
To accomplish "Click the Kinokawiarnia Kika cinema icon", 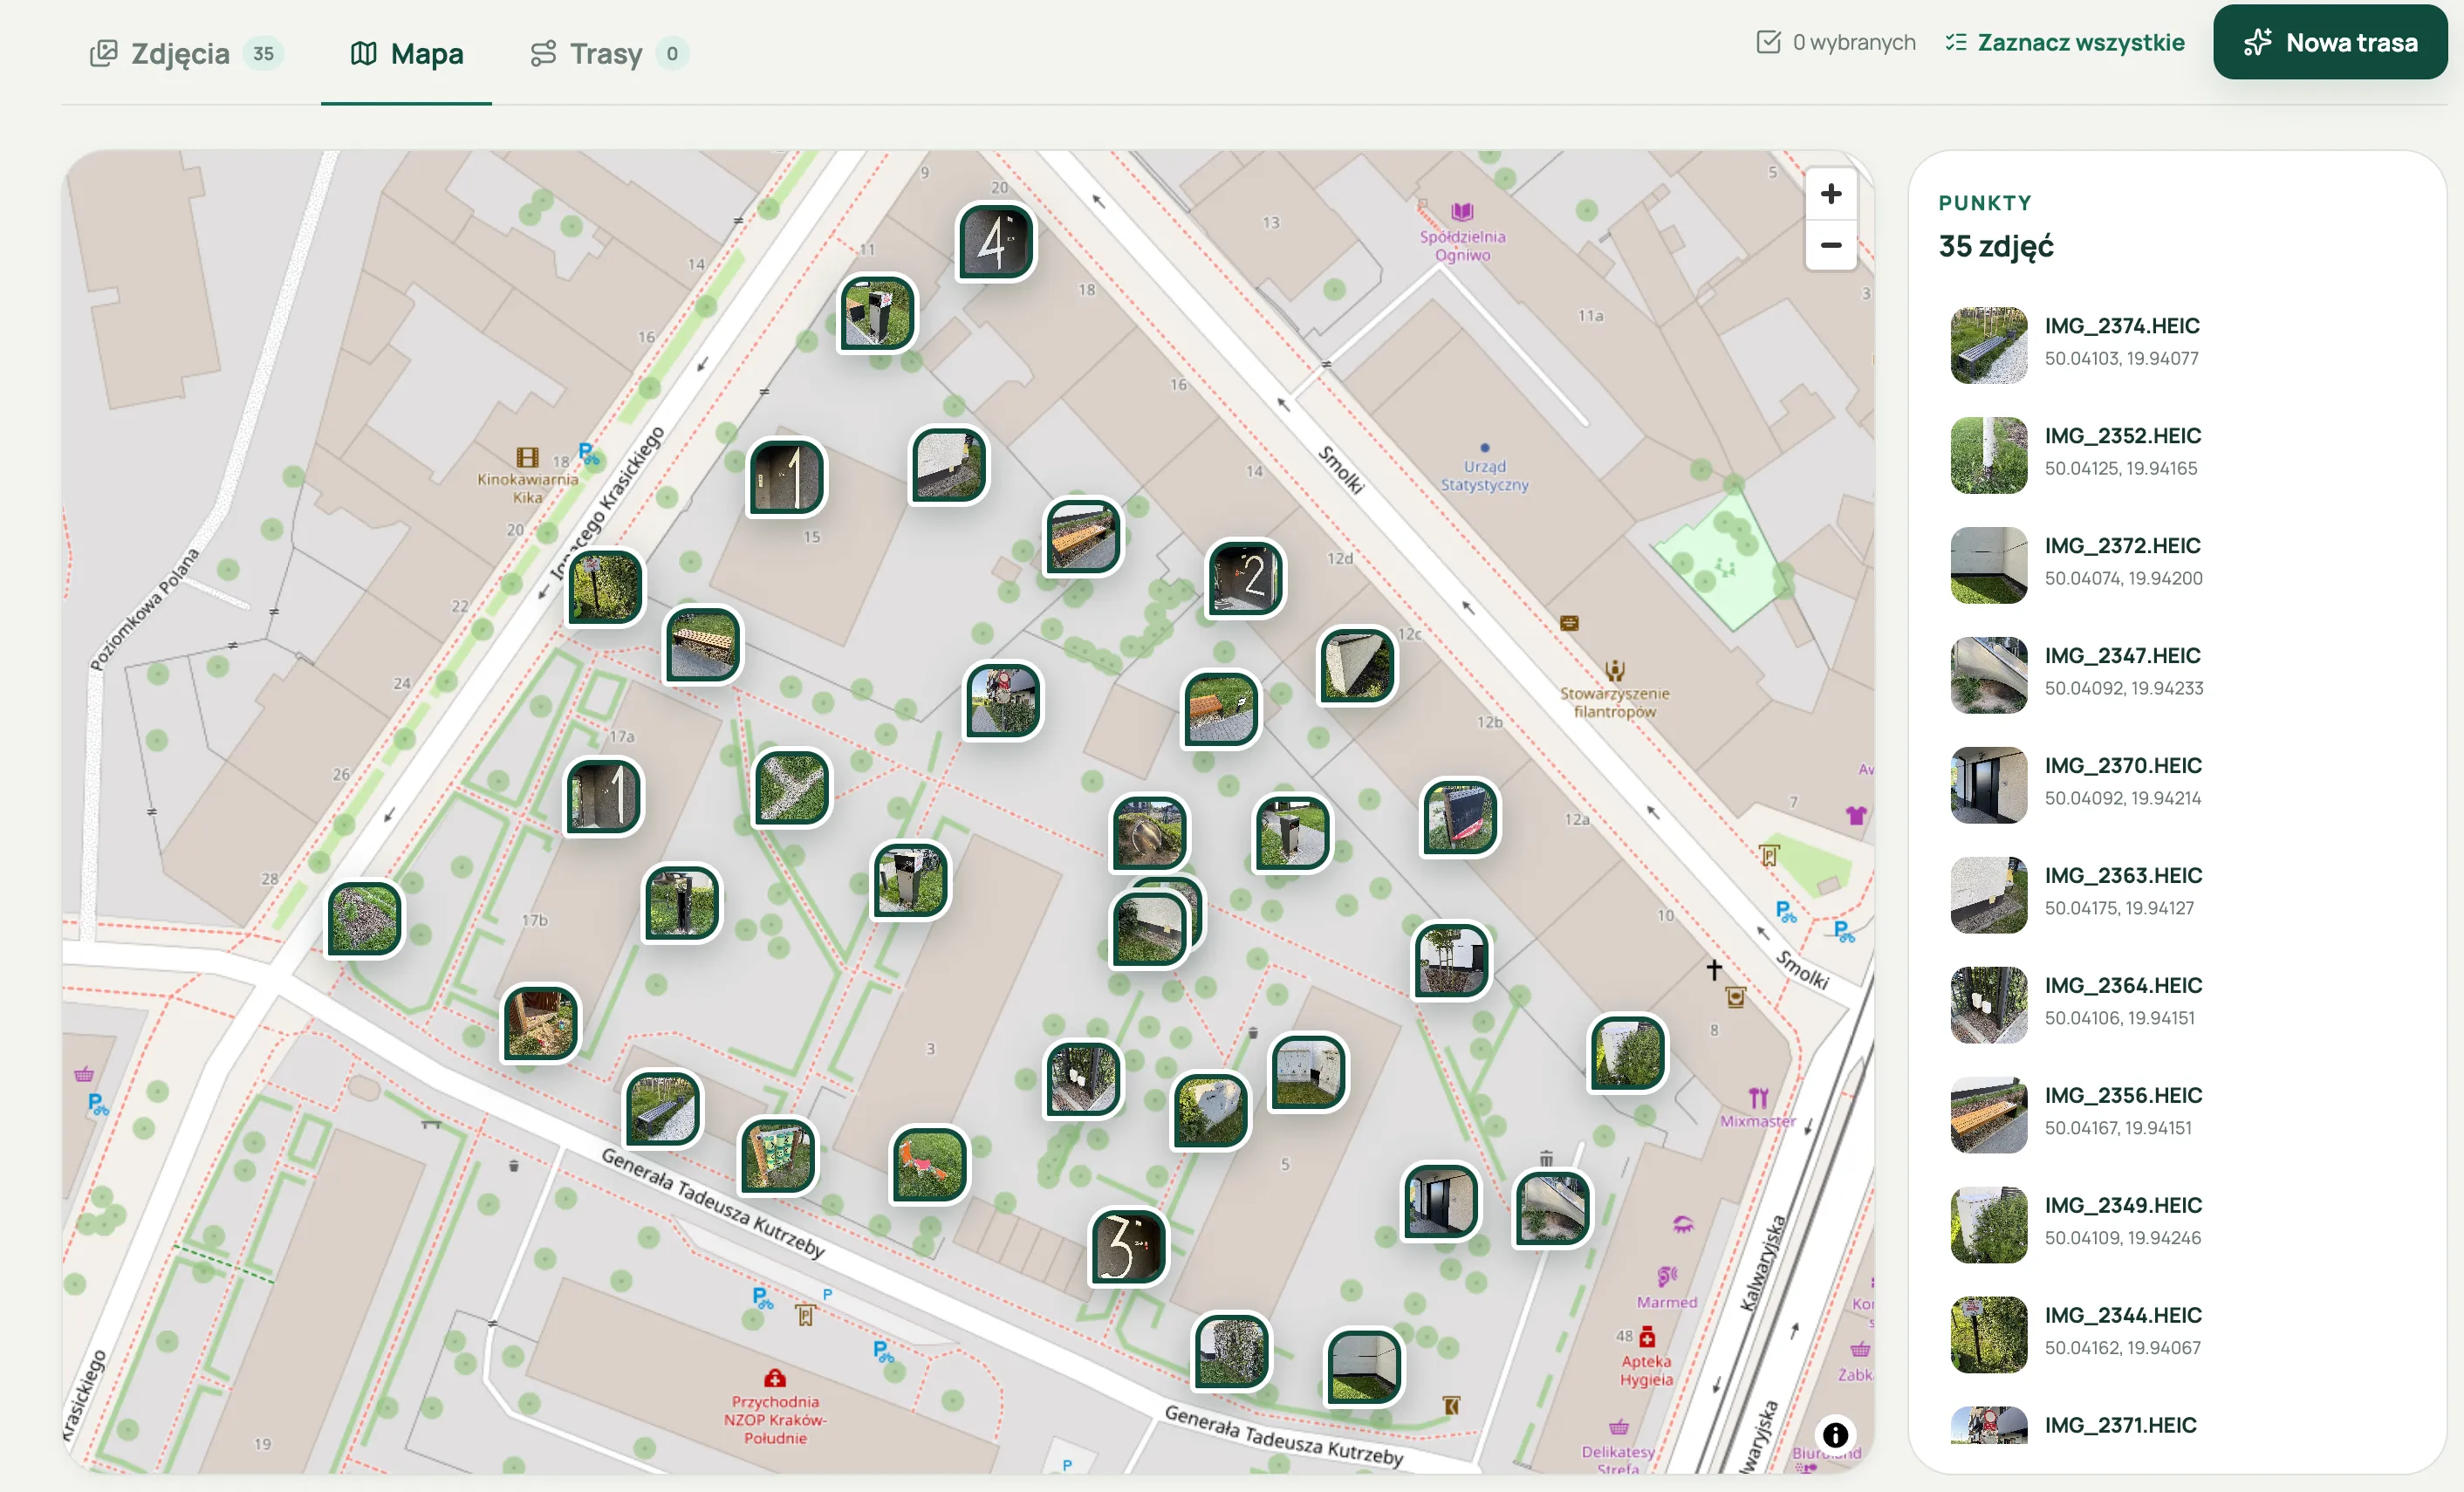I will point(527,457).
